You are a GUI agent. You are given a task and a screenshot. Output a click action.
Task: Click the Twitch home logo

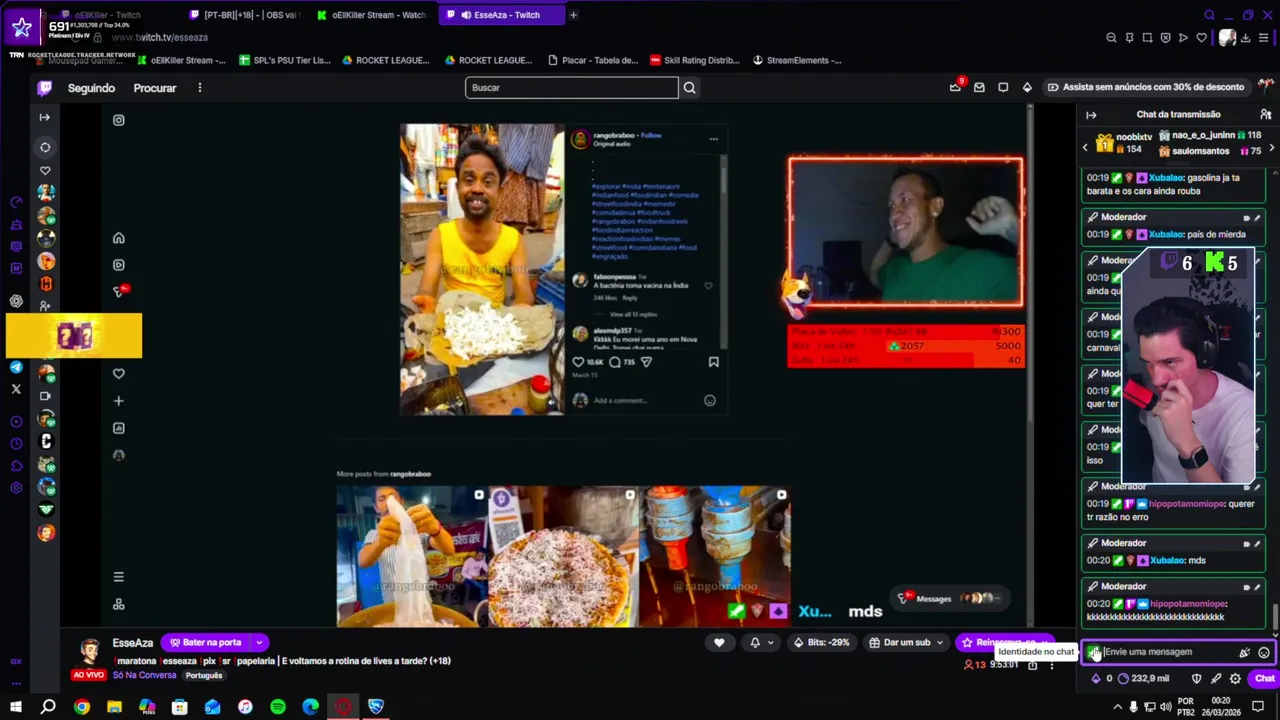click(x=45, y=88)
